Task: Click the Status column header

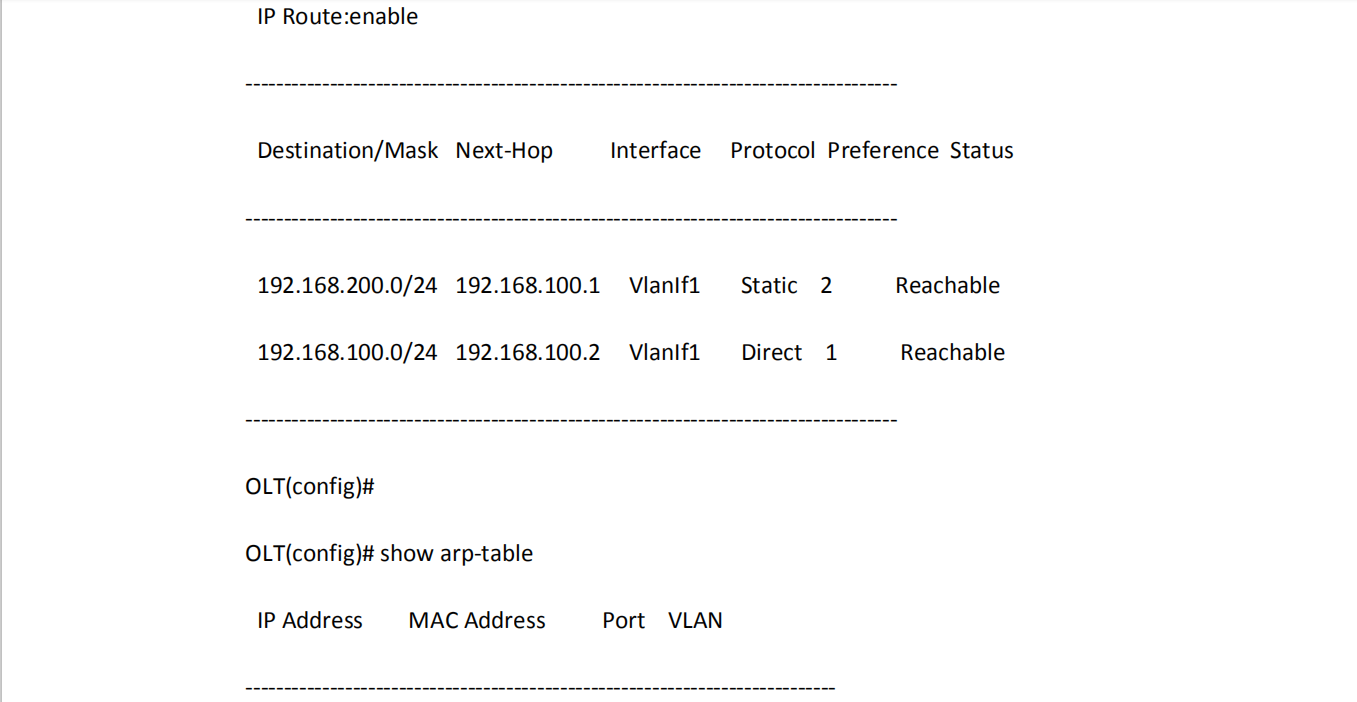Action: tap(981, 151)
